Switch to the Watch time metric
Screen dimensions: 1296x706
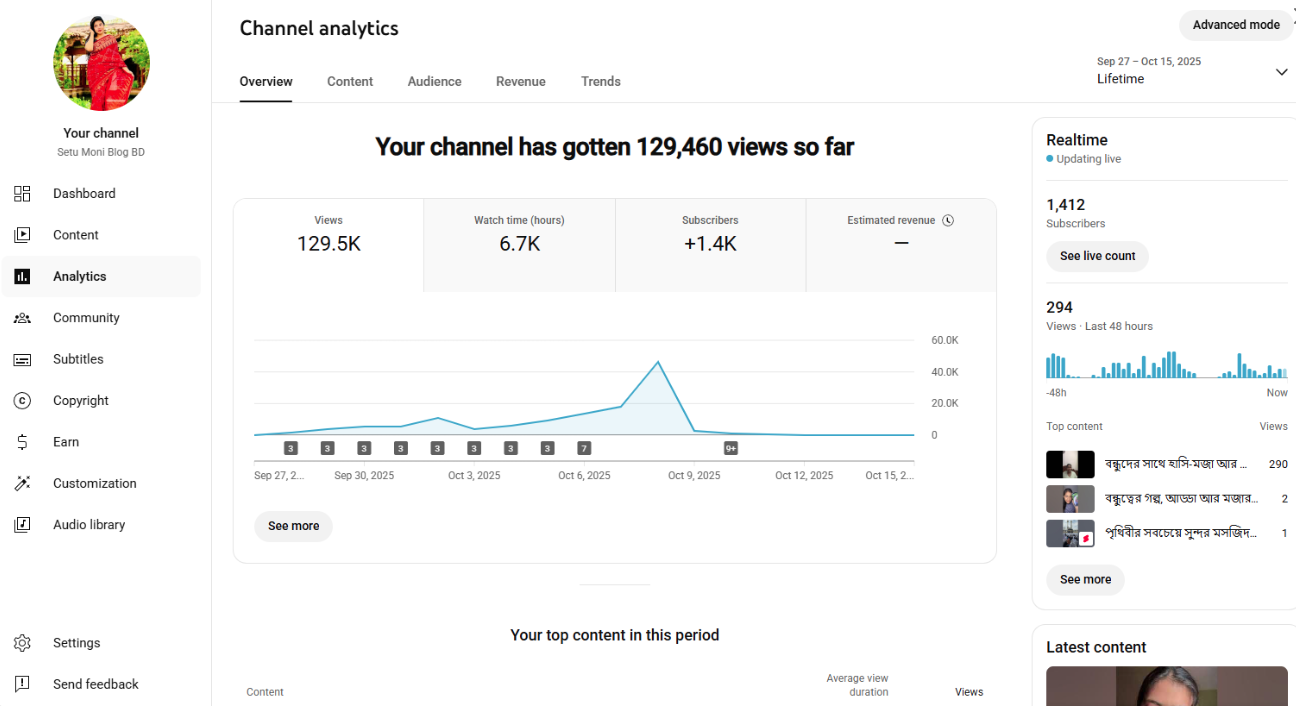pyautogui.click(x=519, y=243)
